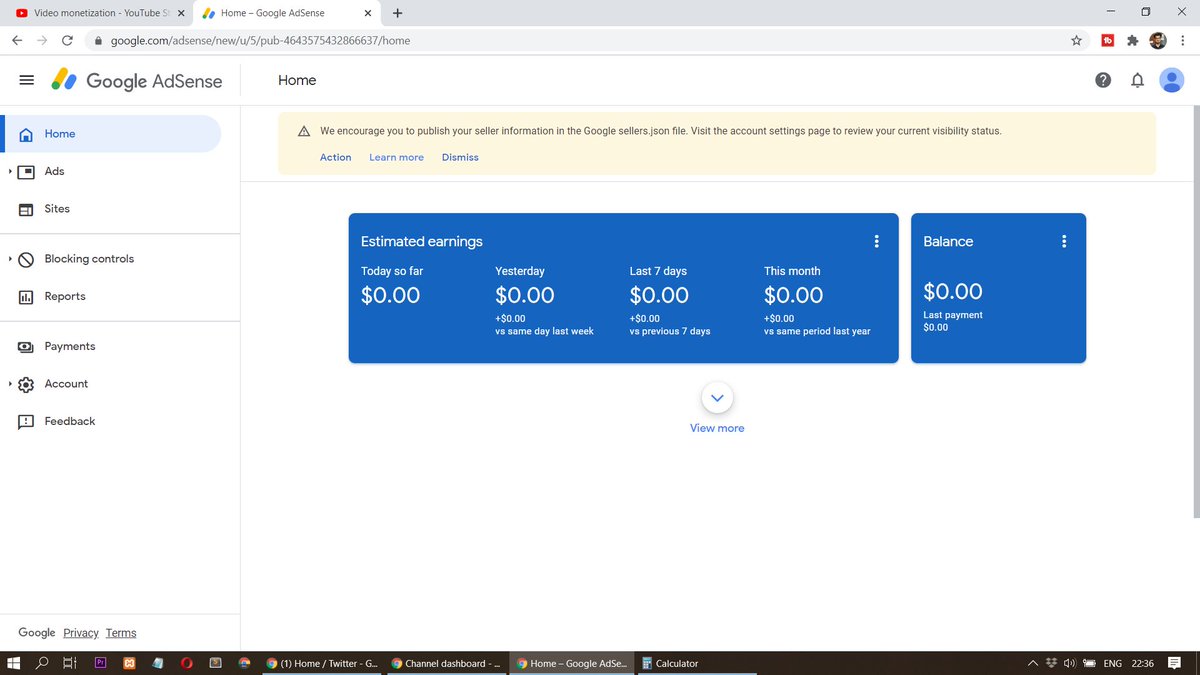This screenshot has height=675, width=1200.
Task: Dismiss the sellers.json notice
Action: pyautogui.click(x=460, y=157)
